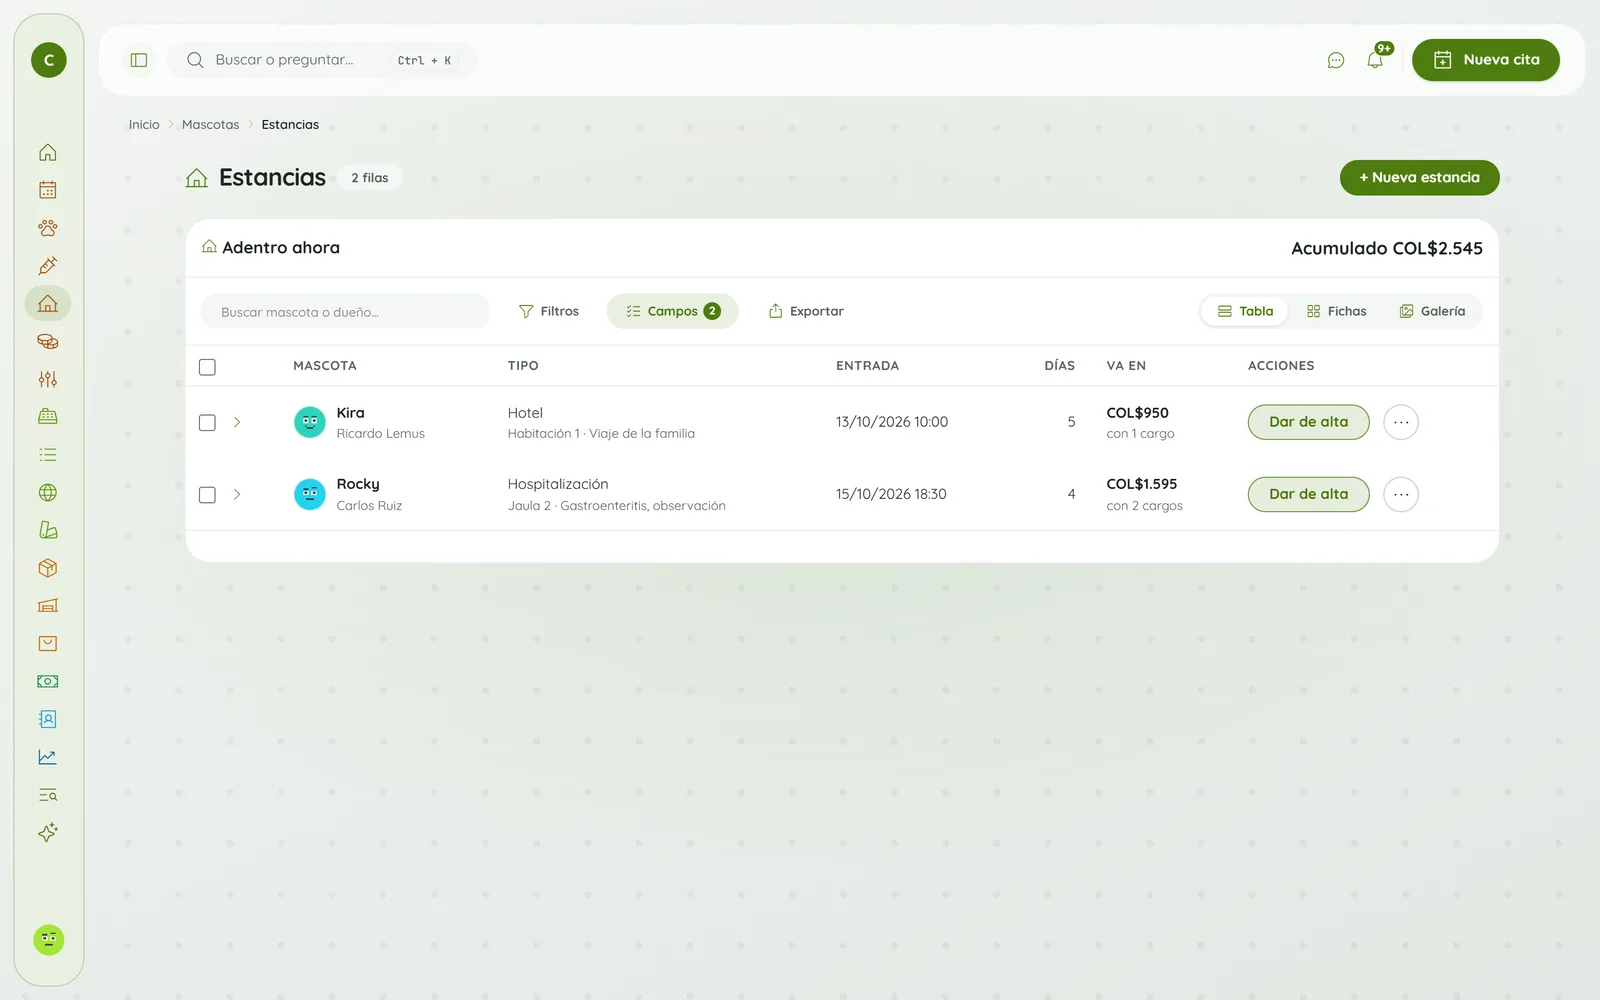Image resolution: width=1600 pixels, height=1000 pixels.
Task: Click the Nueva cita button
Action: [x=1486, y=60]
